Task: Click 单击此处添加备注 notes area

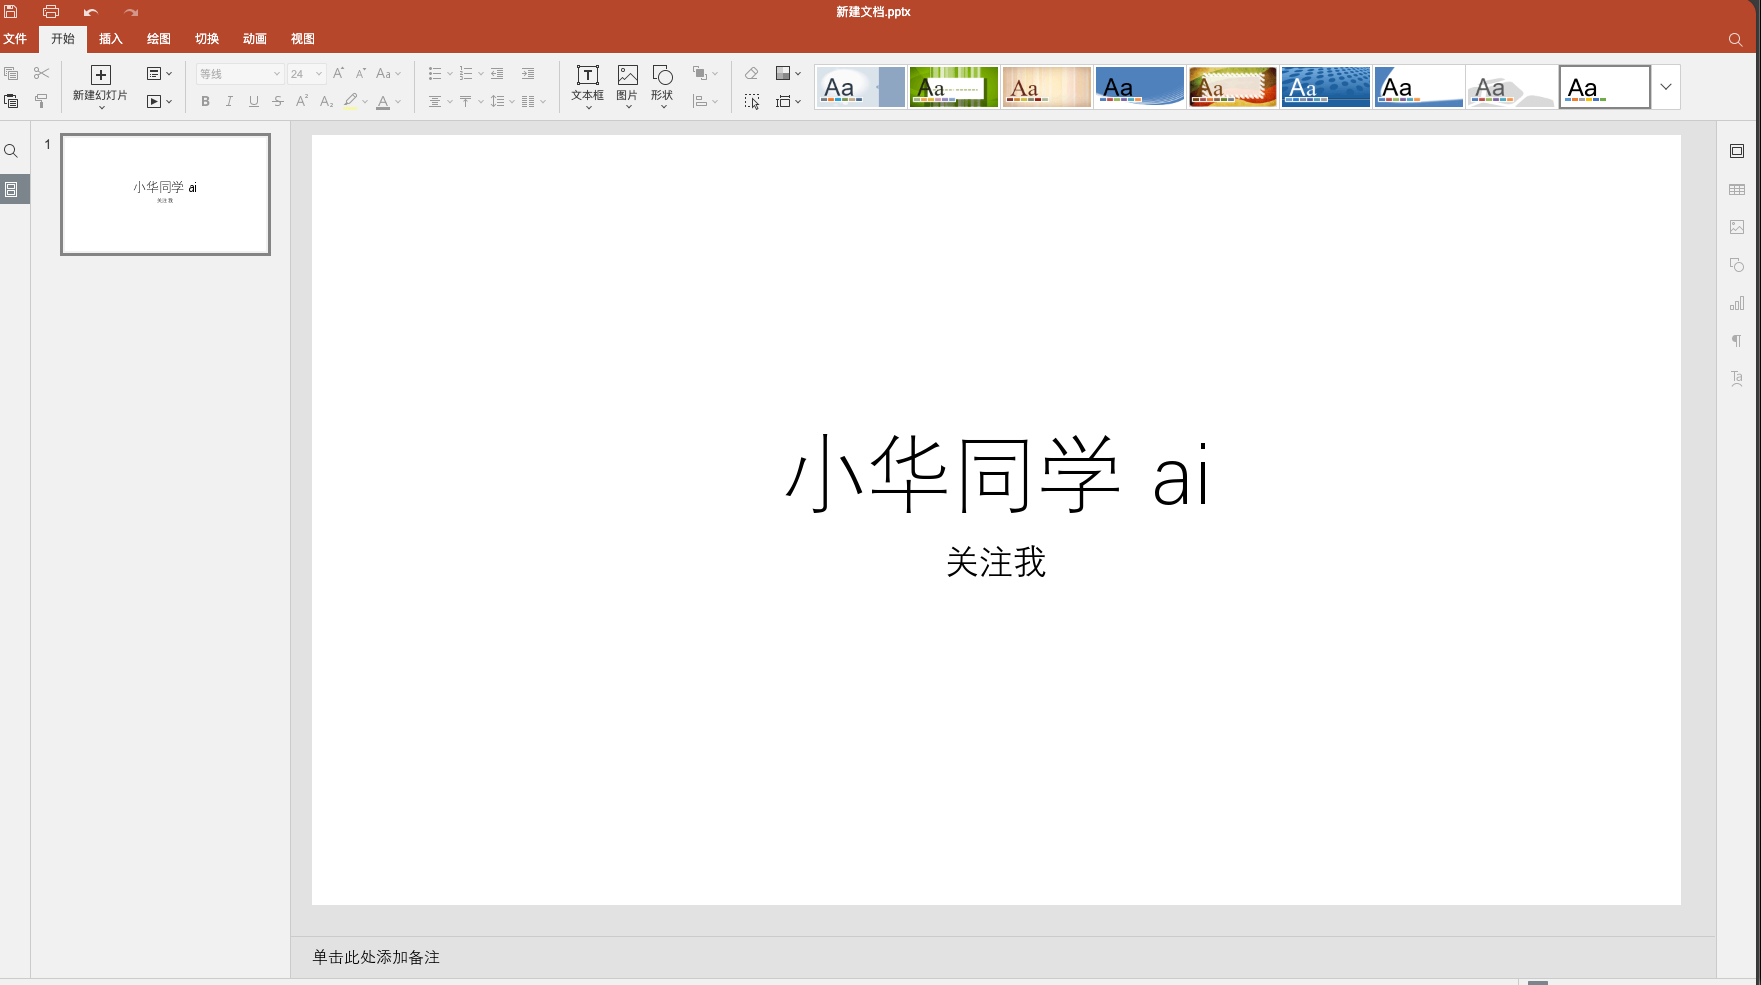Action: [376, 957]
